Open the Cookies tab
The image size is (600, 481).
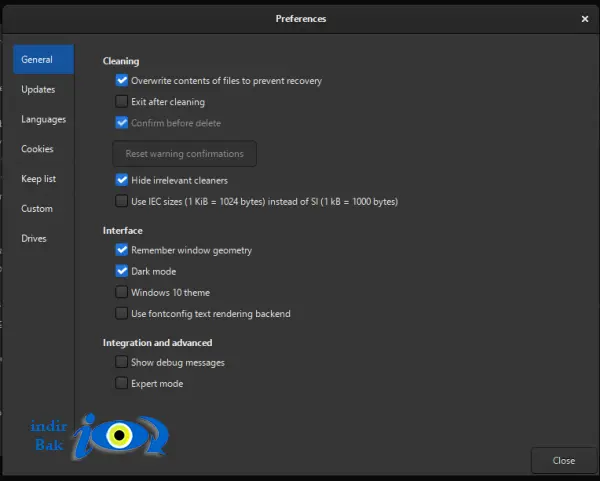[37, 149]
